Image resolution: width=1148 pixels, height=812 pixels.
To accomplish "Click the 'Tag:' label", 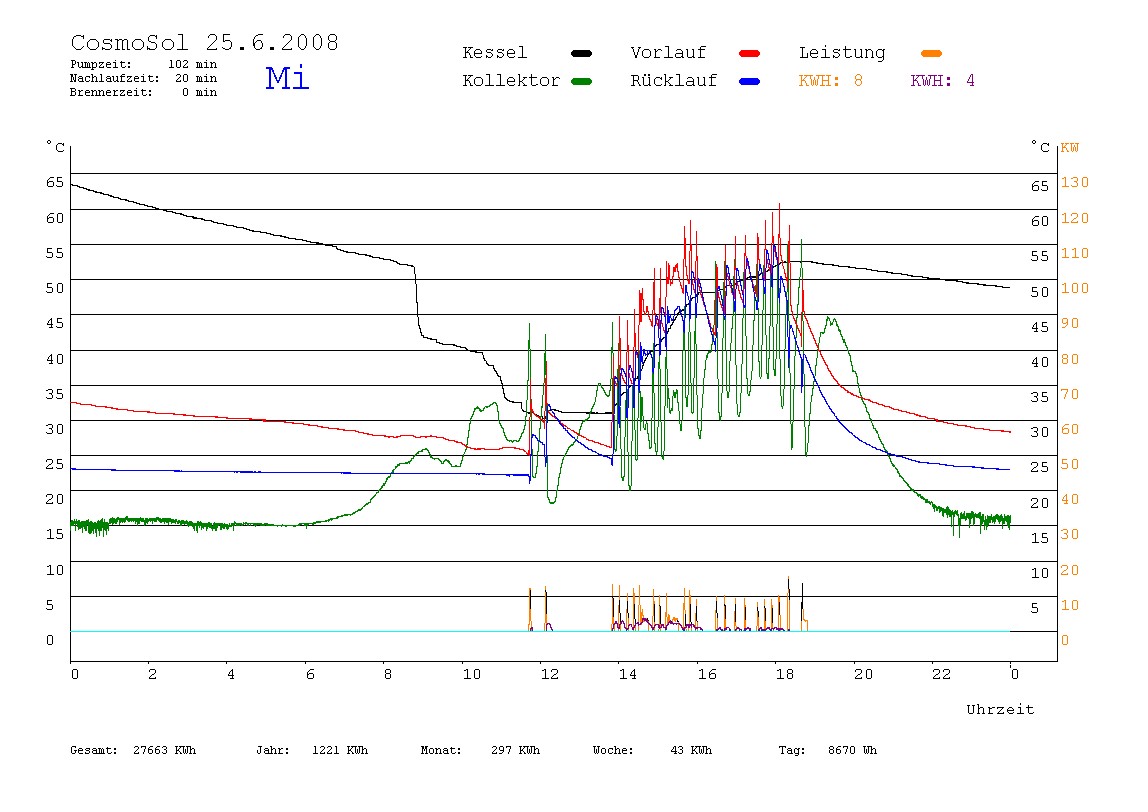I will (x=791, y=750).
